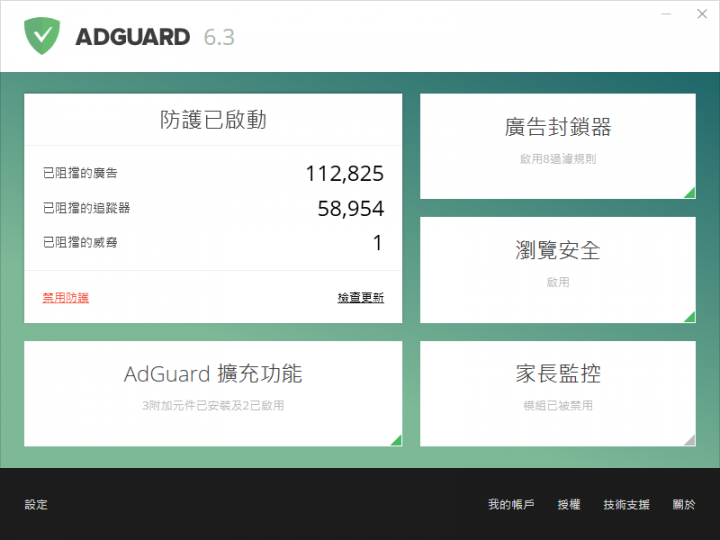Screen dimensions: 720x540
Task: Open the AdGuard 擴充功能 extensions card
Action: tap(213, 393)
